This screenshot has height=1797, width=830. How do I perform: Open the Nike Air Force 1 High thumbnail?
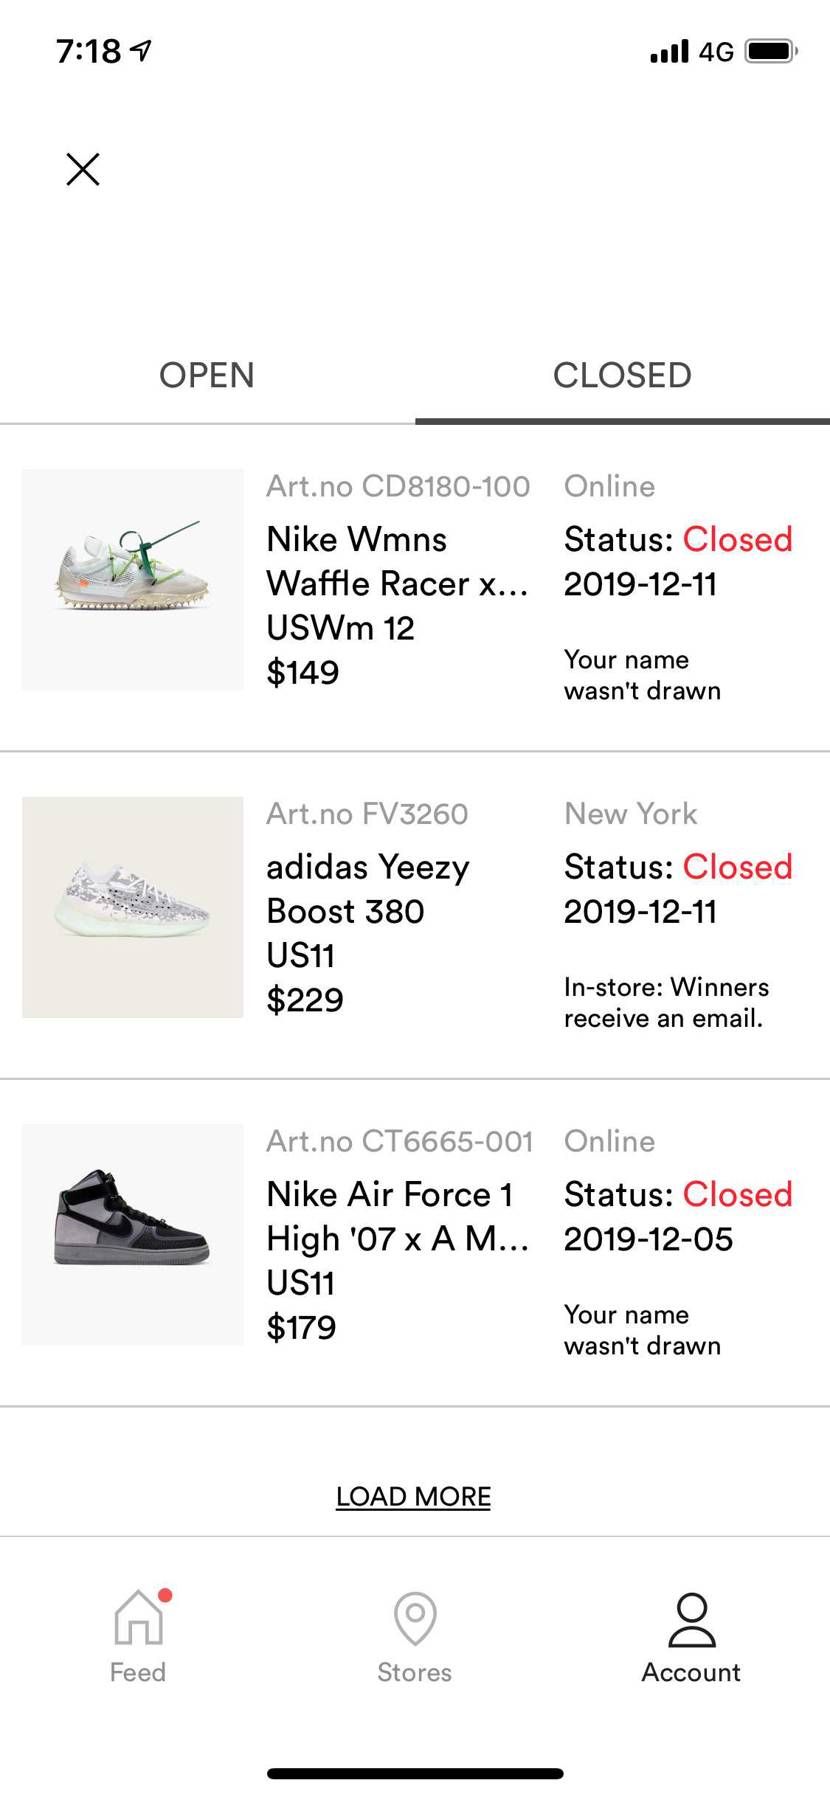coord(133,1234)
